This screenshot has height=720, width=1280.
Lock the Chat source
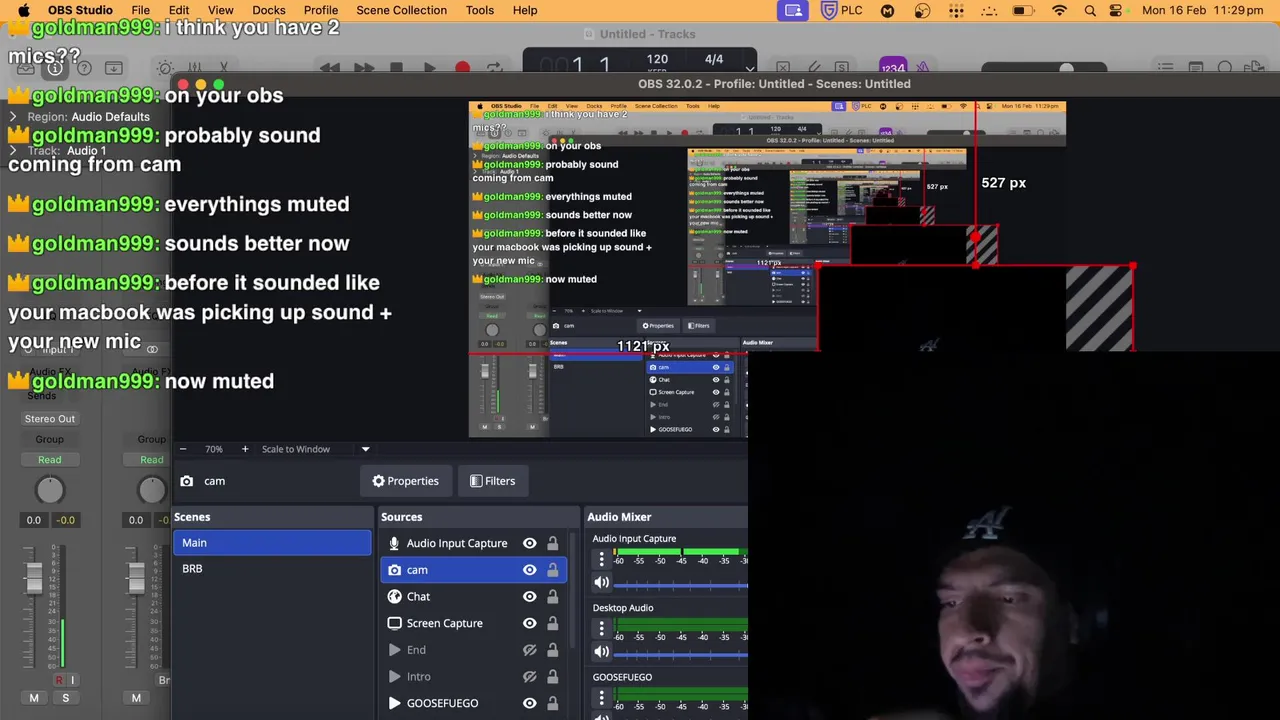point(552,596)
